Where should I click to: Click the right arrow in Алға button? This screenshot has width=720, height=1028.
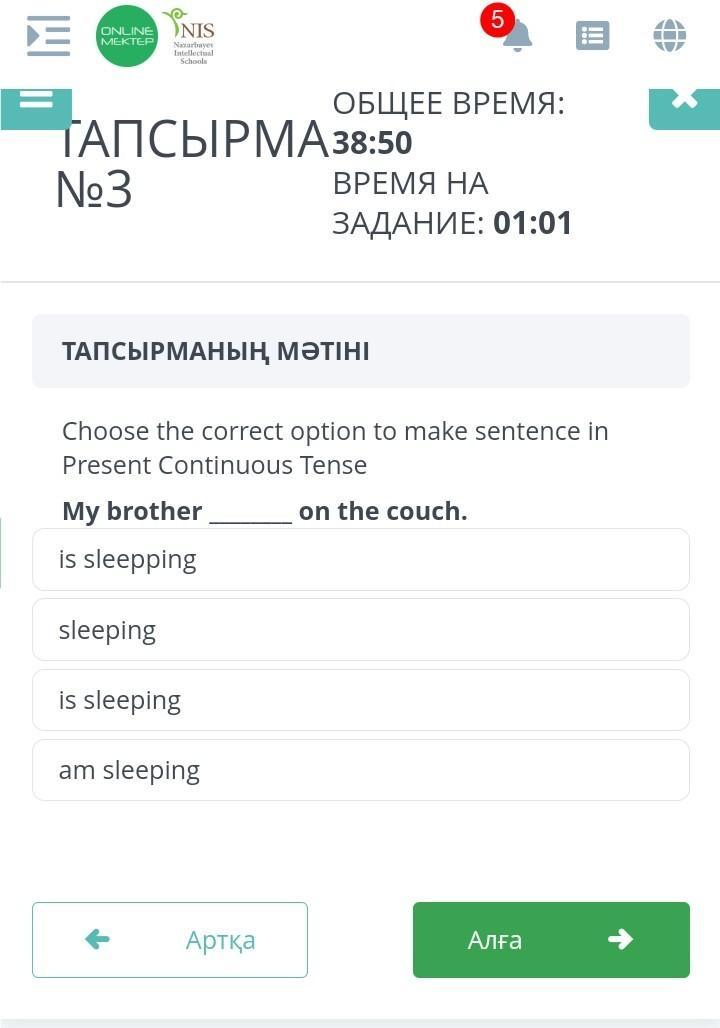point(620,939)
